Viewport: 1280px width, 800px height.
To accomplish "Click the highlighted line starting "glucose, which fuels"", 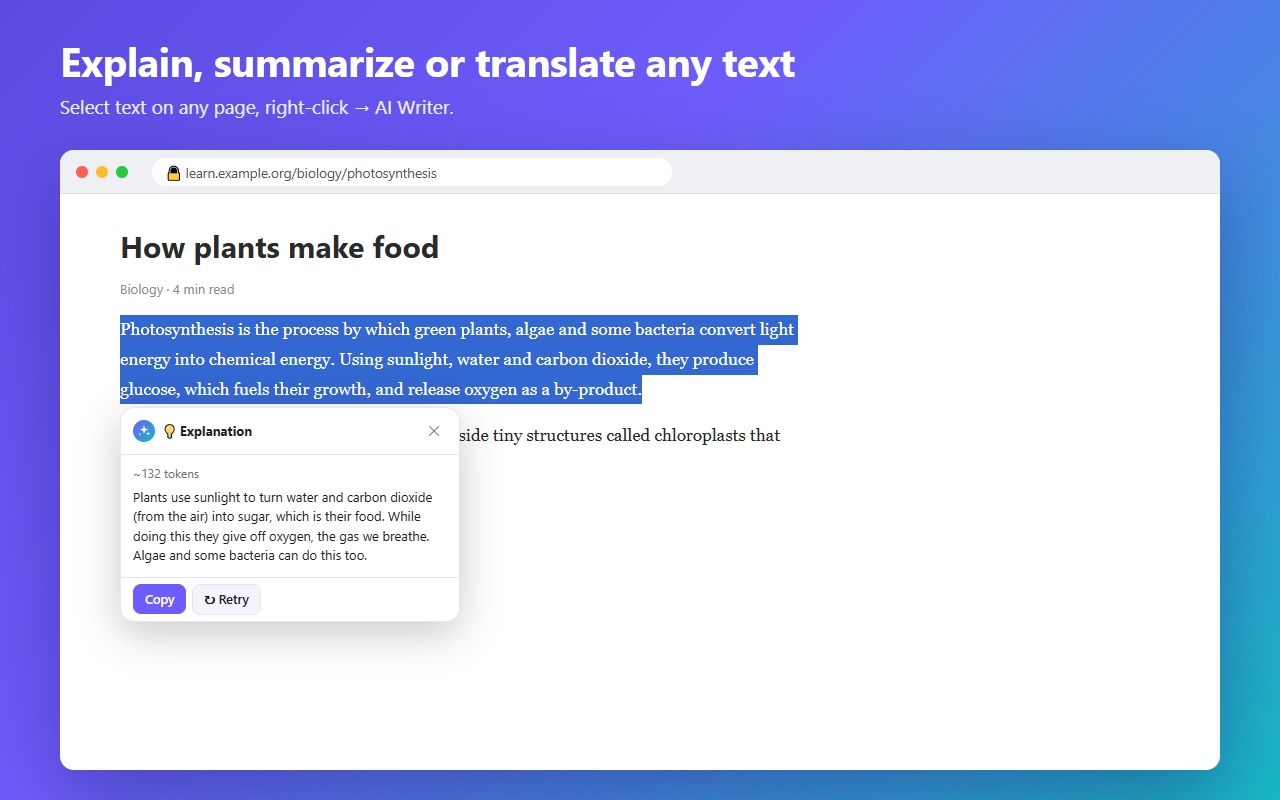I will [x=381, y=389].
